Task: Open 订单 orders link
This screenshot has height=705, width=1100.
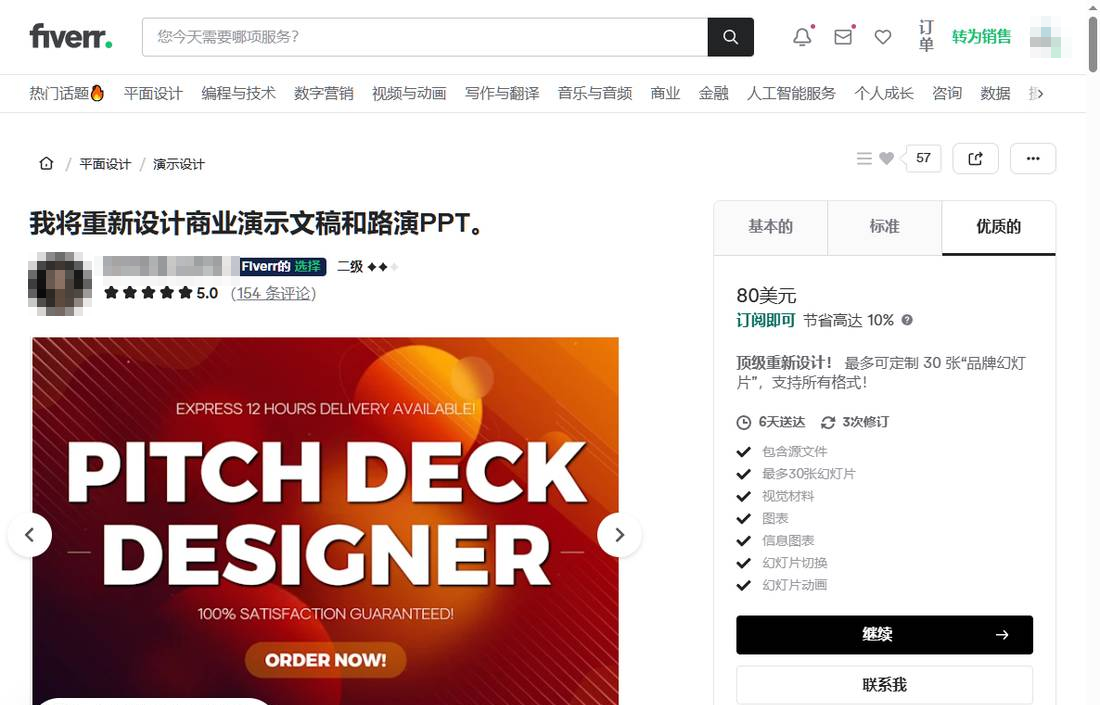Action: (x=926, y=36)
